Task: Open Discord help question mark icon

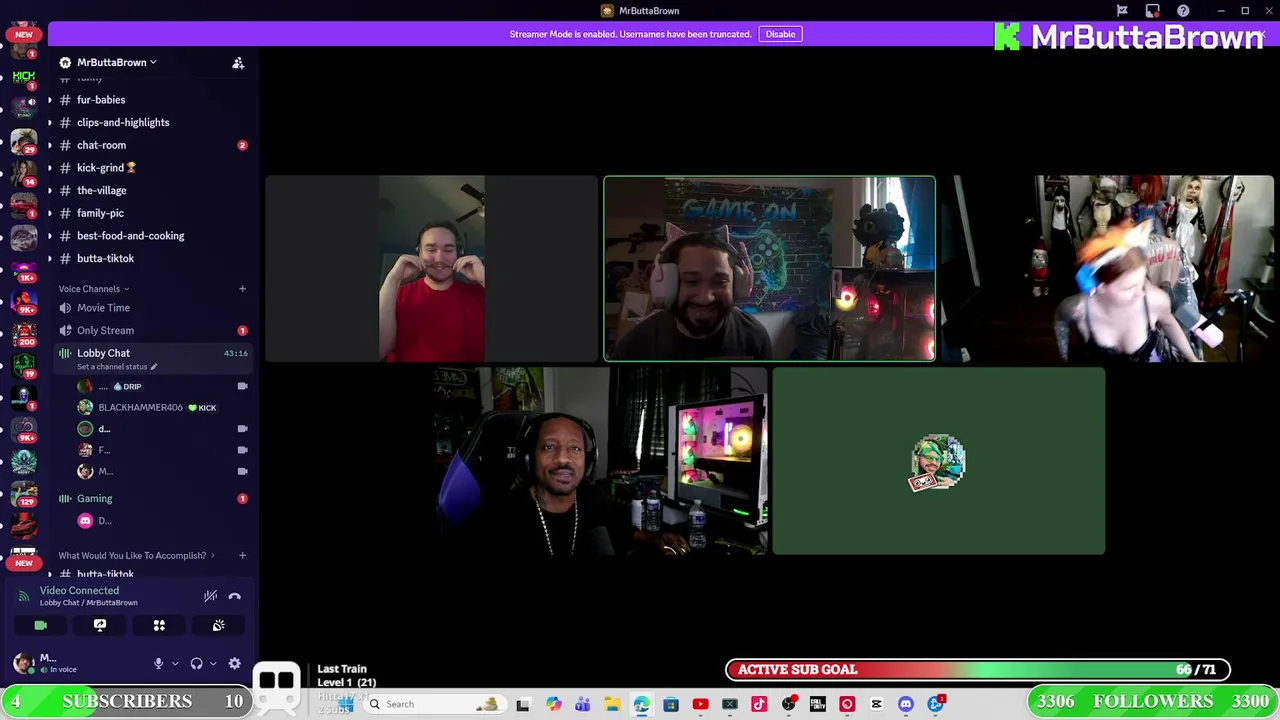Action: pyautogui.click(x=1183, y=11)
